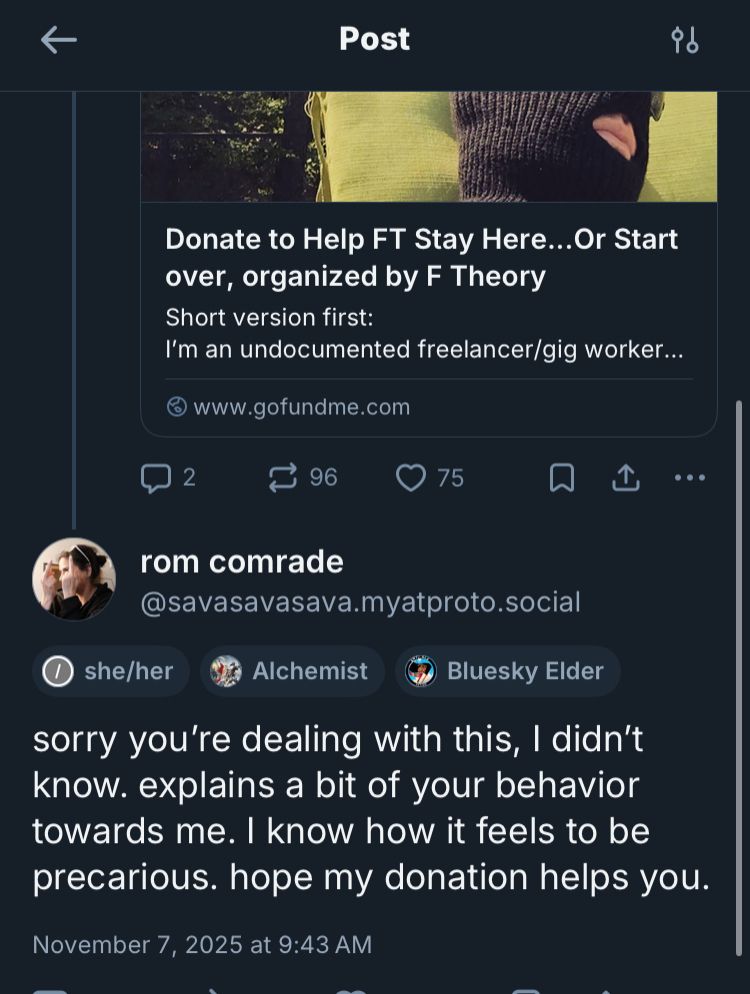
Task: Toggle the bookmark on the quoted post
Action: point(561,477)
